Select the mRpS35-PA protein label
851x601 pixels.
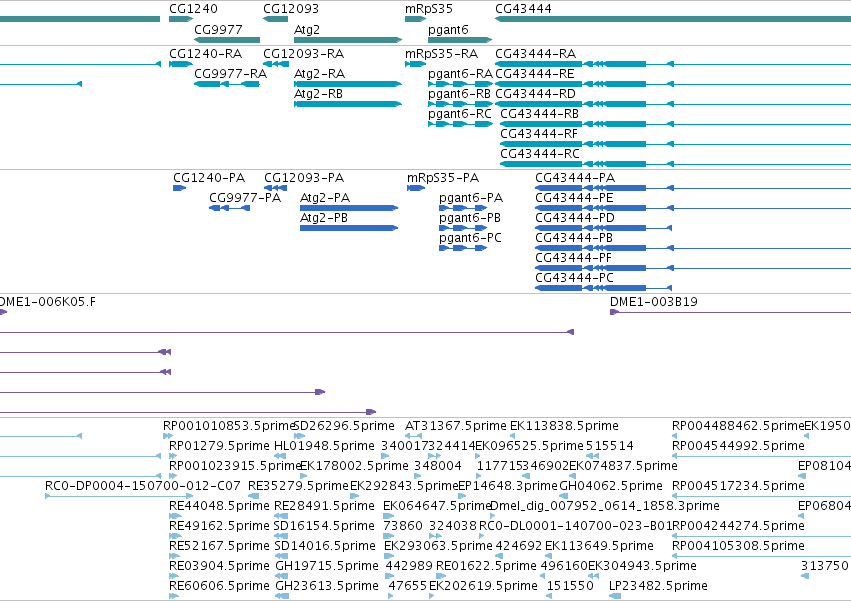443,178
